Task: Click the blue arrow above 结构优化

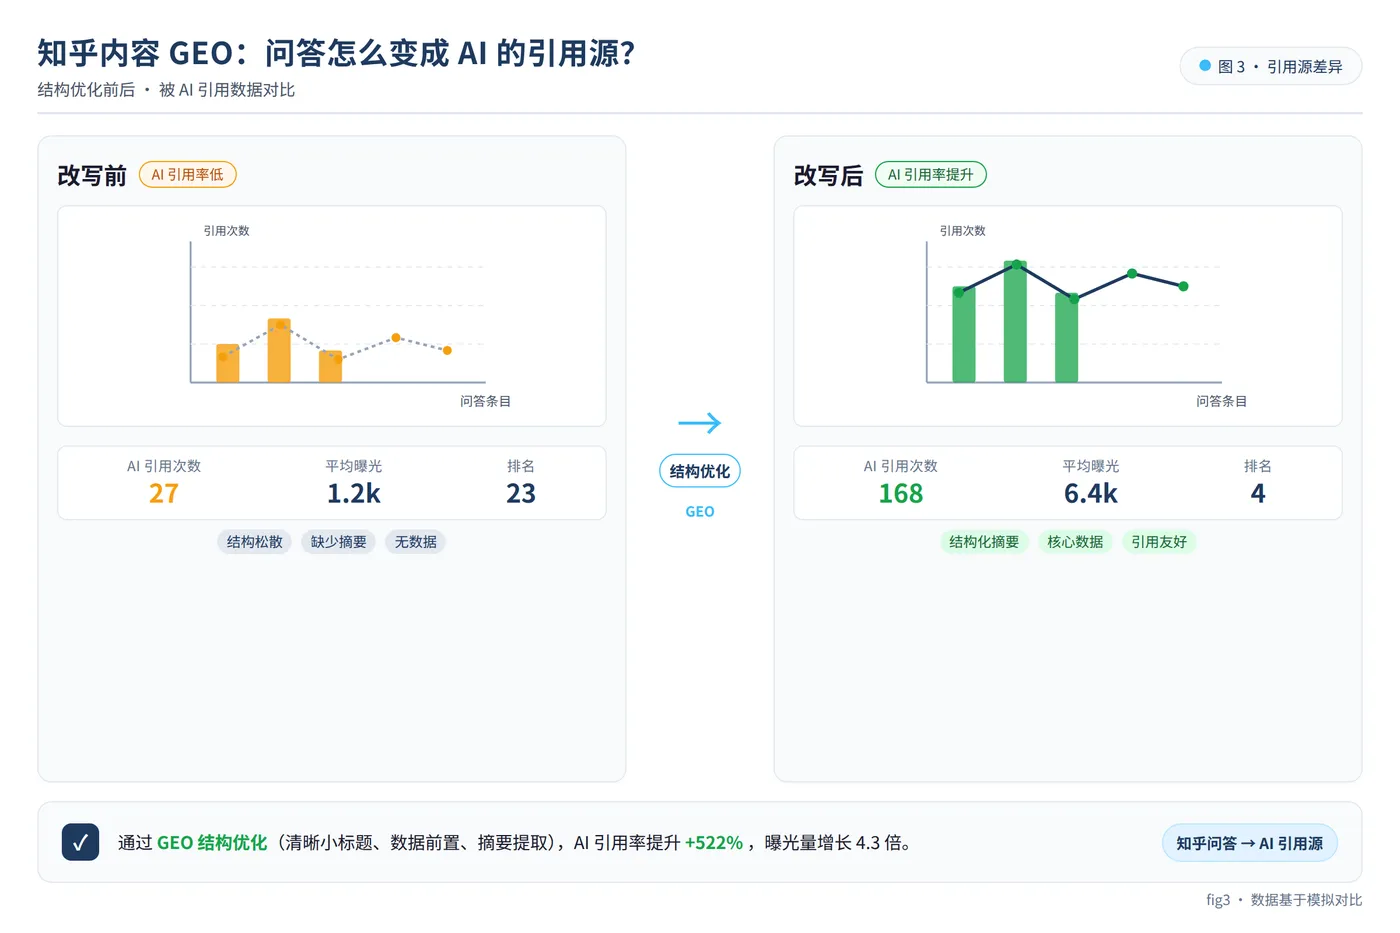Action: [x=699, y=423]
